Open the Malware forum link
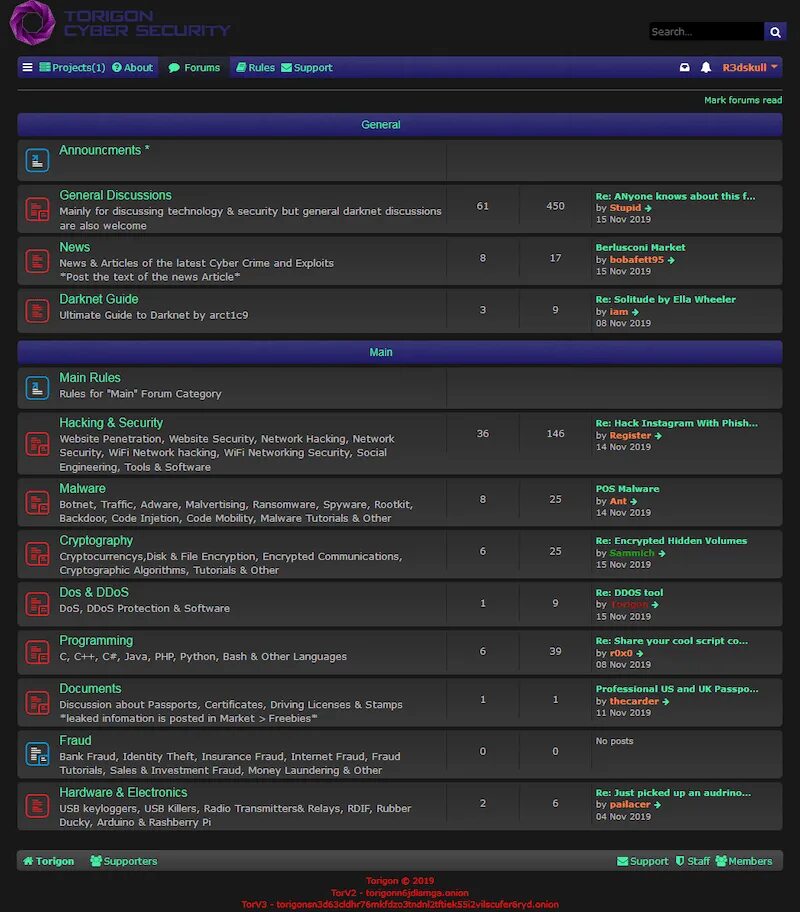 [82, 489]
